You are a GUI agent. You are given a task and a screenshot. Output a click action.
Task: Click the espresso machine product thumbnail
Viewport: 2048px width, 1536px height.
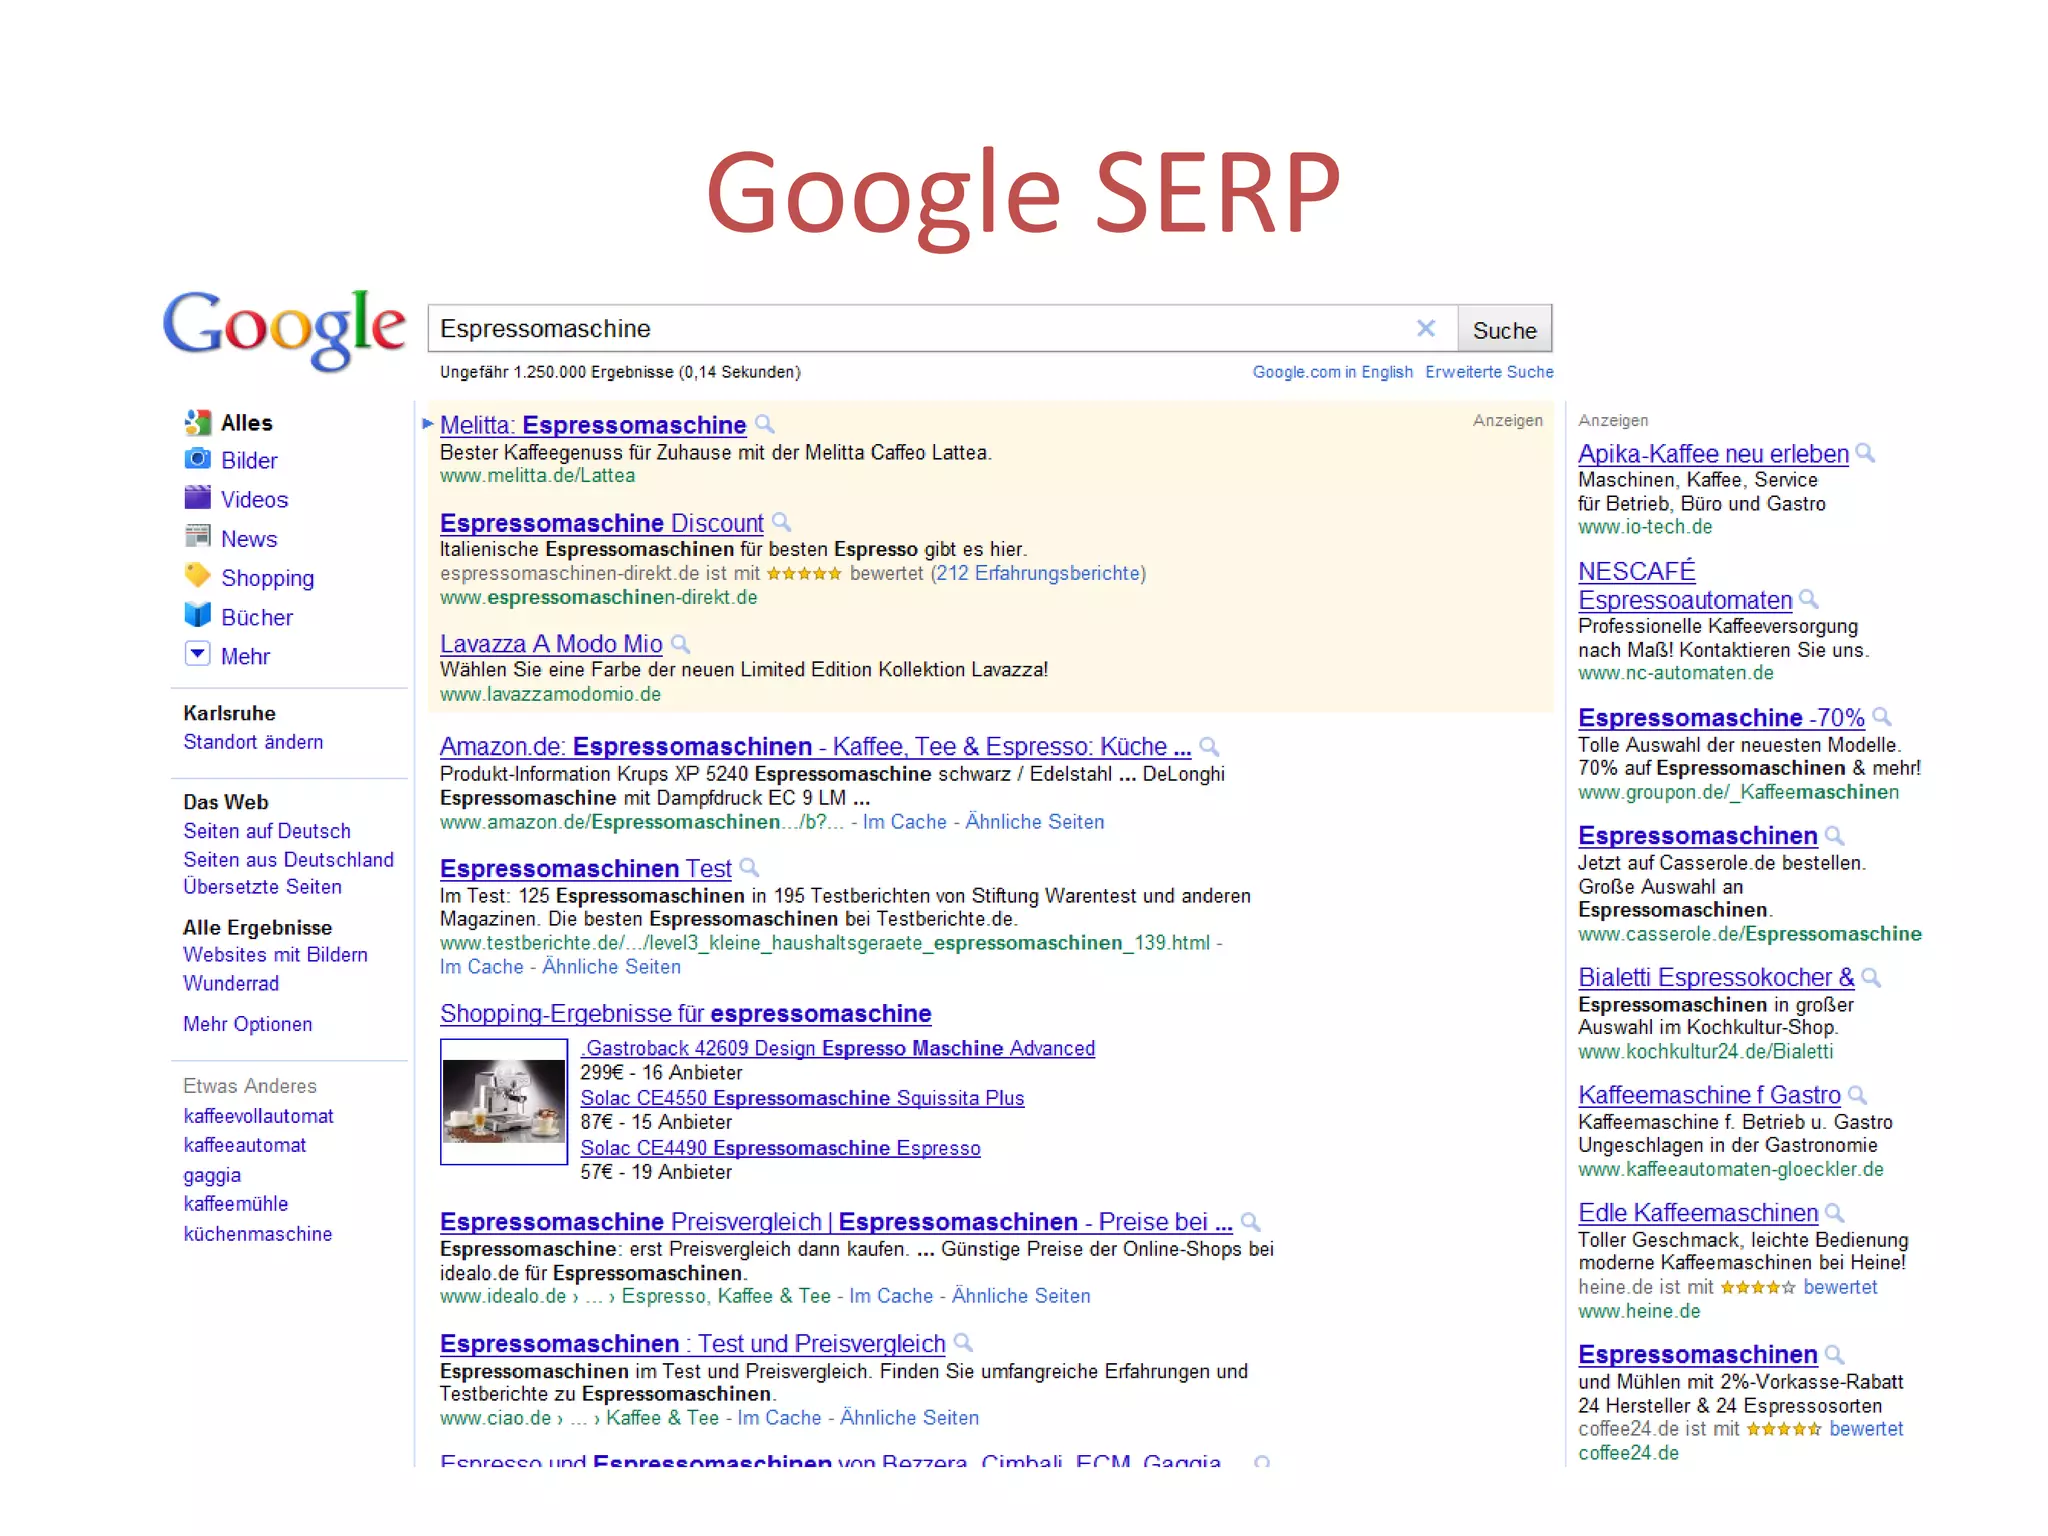(504, 1101)
